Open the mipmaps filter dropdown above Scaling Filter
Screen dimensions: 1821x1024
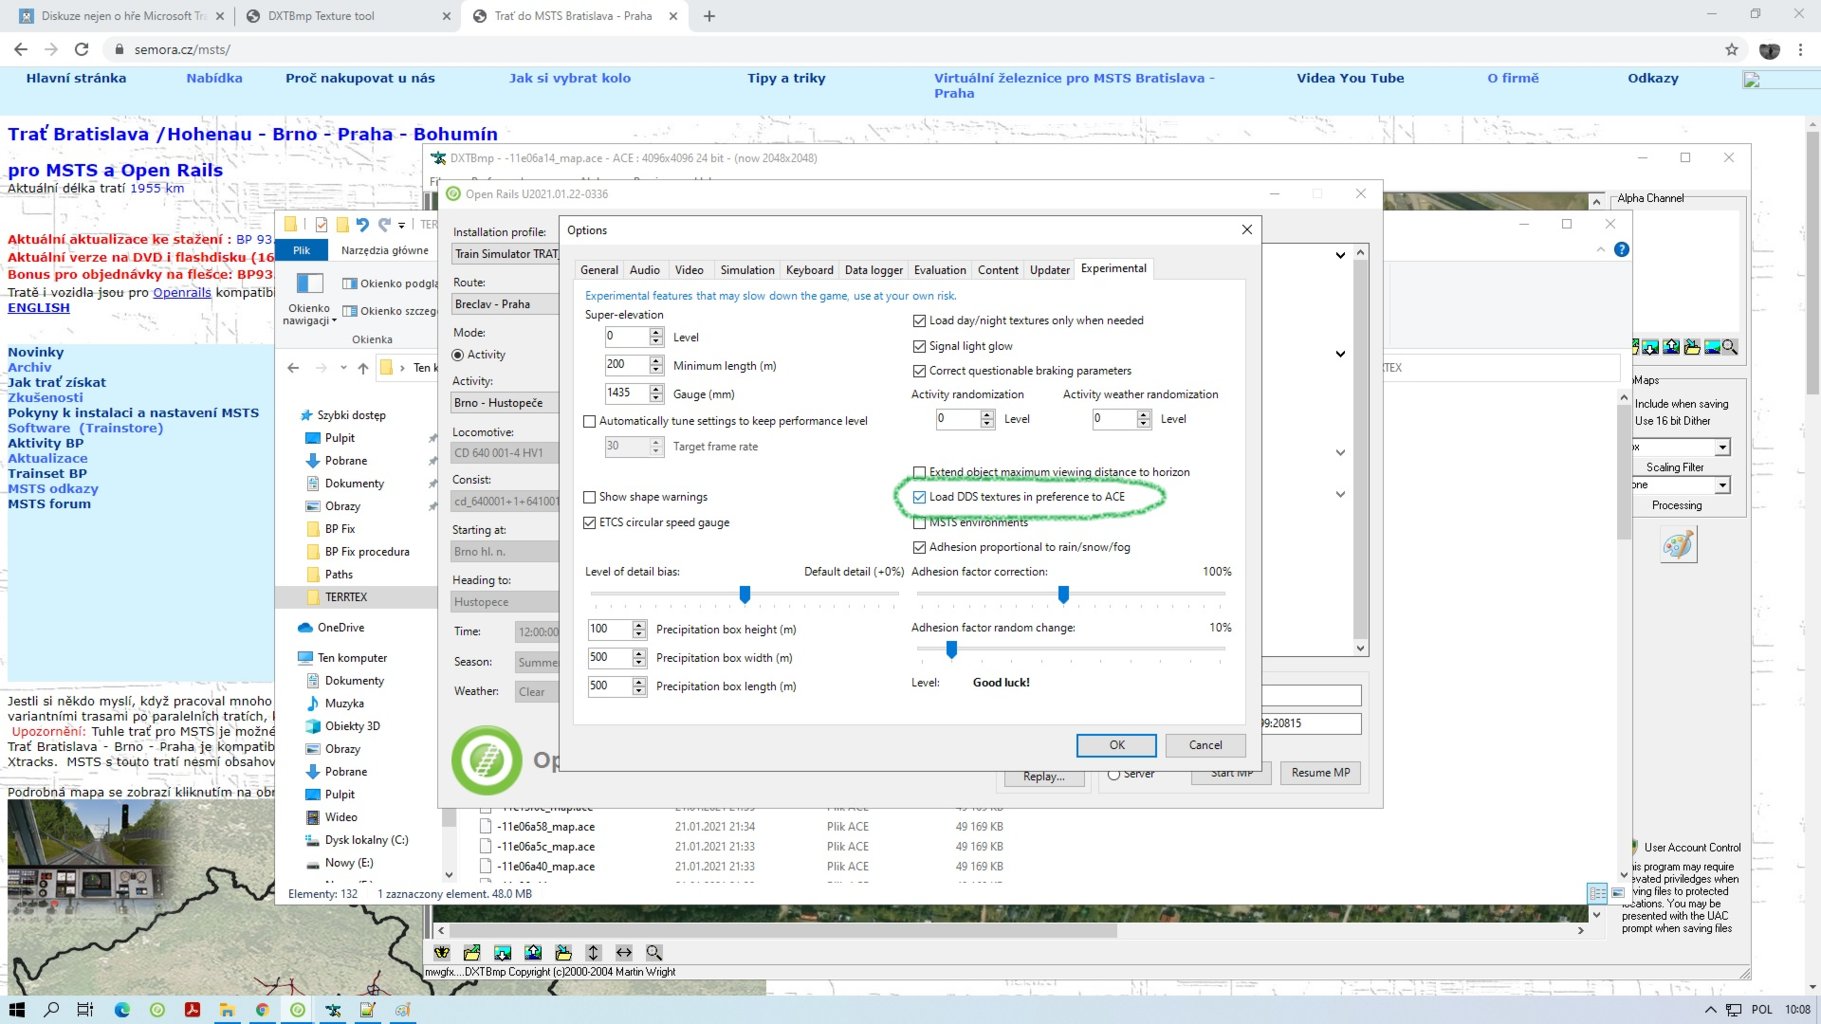[x=1722, y=447]
